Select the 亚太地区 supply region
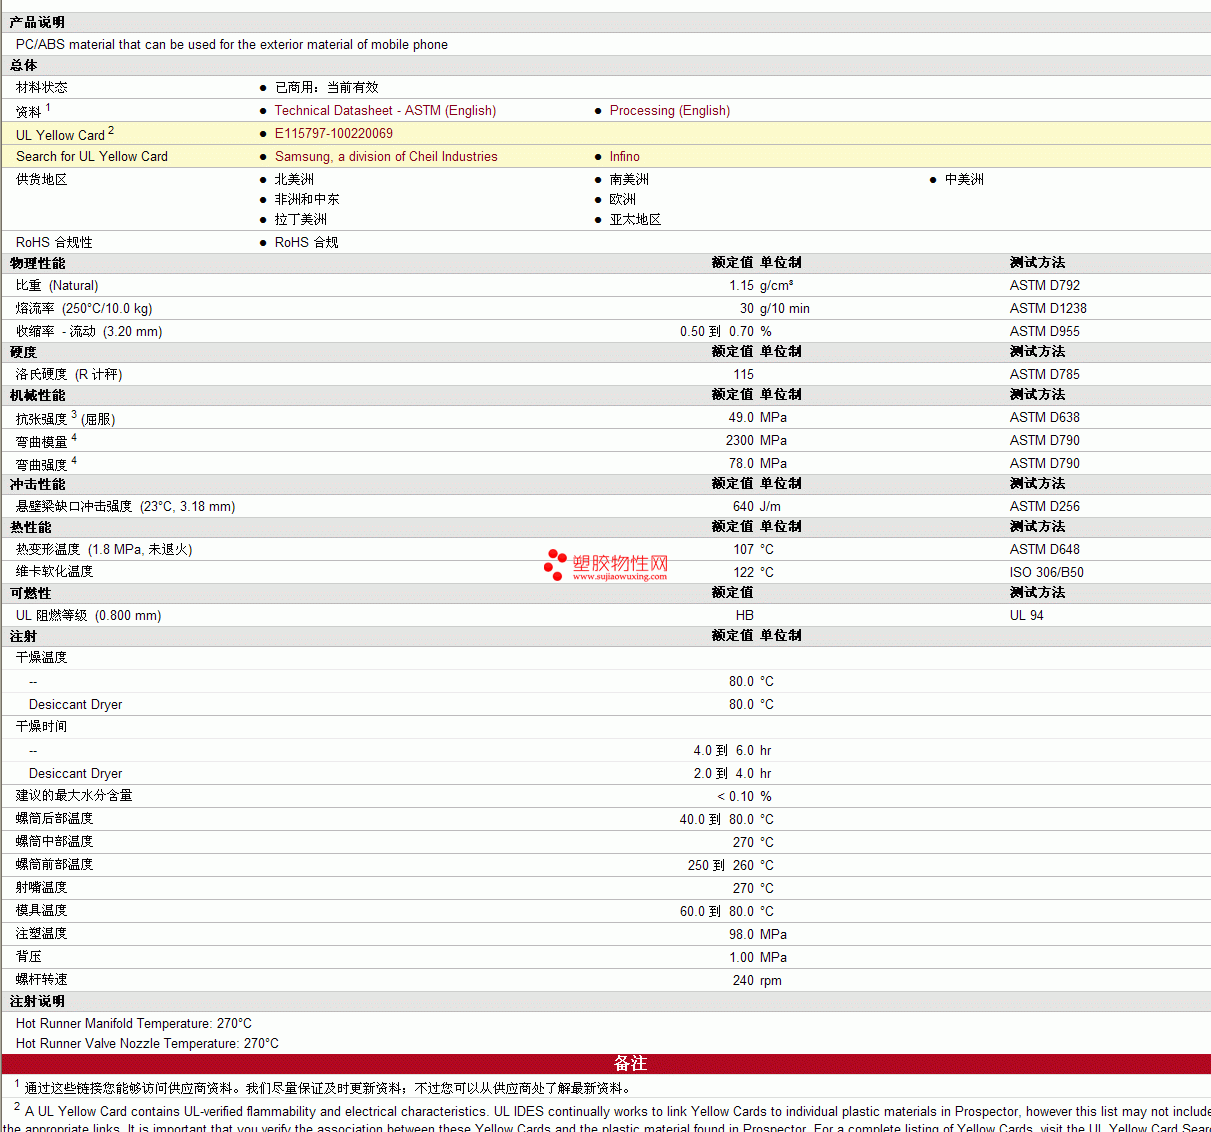1211x1132 pixels. [635, 220]
